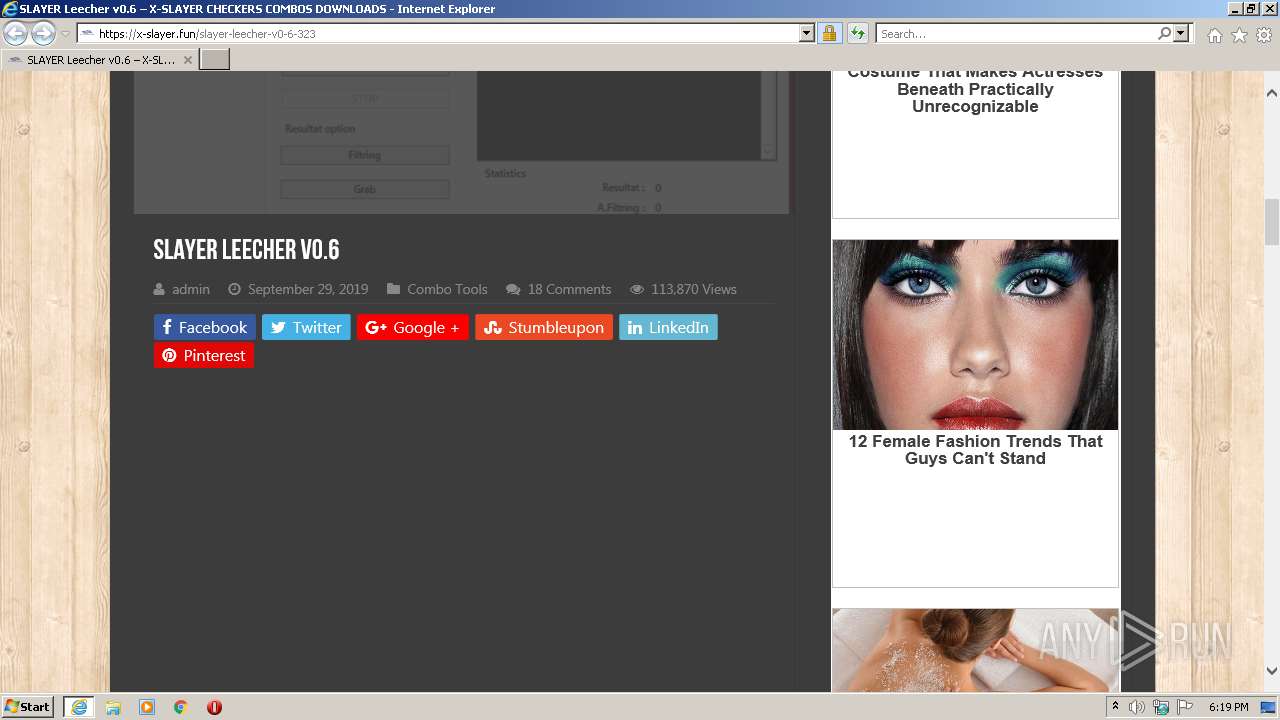Open the media player taskbar icon
Image resolution: width=1280 pixels, height=720 pixels.
(147, 707)
